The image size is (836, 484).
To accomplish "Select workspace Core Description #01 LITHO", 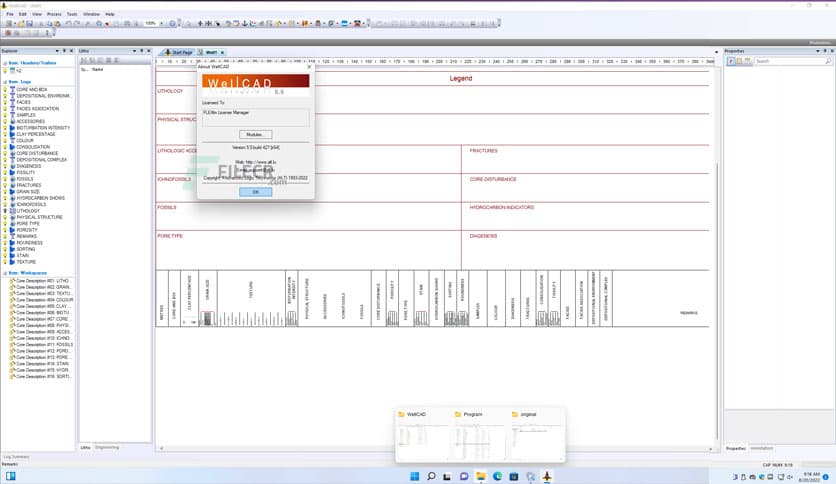I will pos(43,281).
